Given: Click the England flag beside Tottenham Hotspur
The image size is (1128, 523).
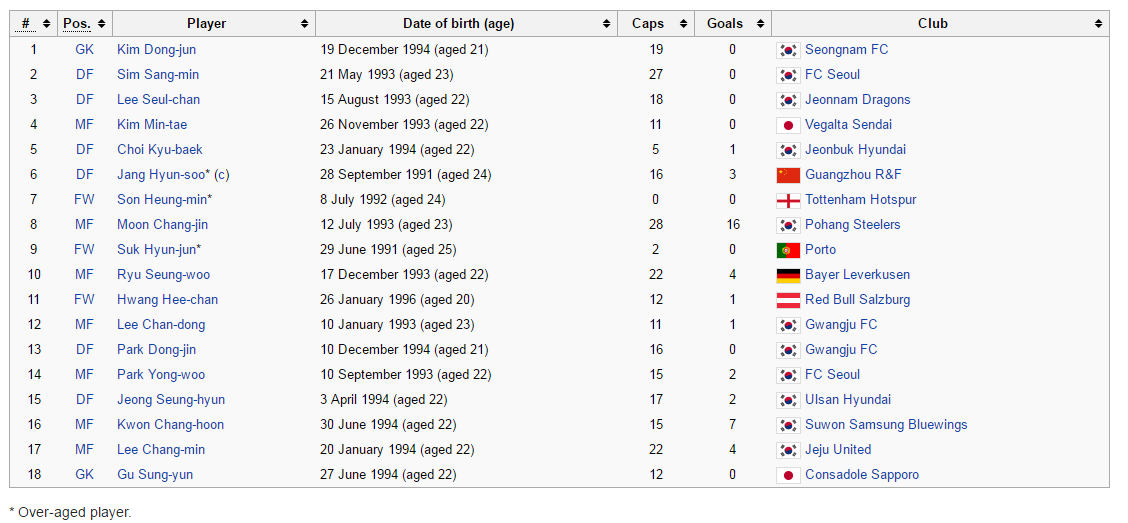Looking at the screenshot, I should pyautogui.click(x=788, y=200).
